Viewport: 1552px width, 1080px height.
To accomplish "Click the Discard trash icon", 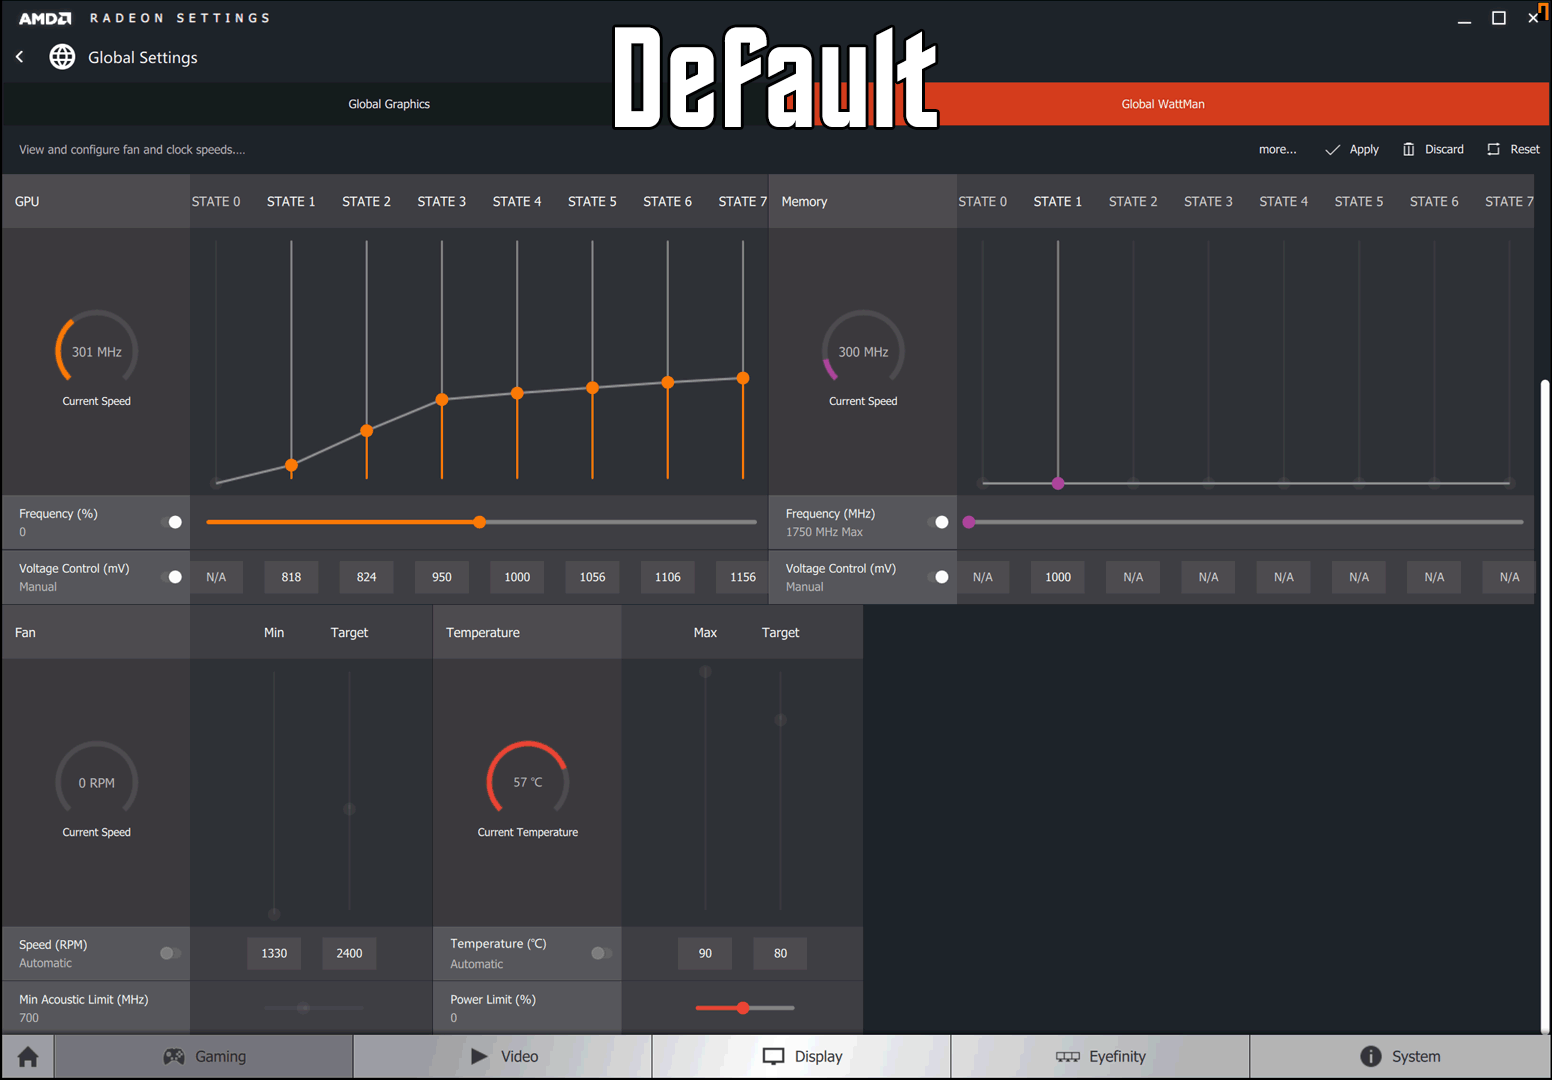I will [1408, 149].
